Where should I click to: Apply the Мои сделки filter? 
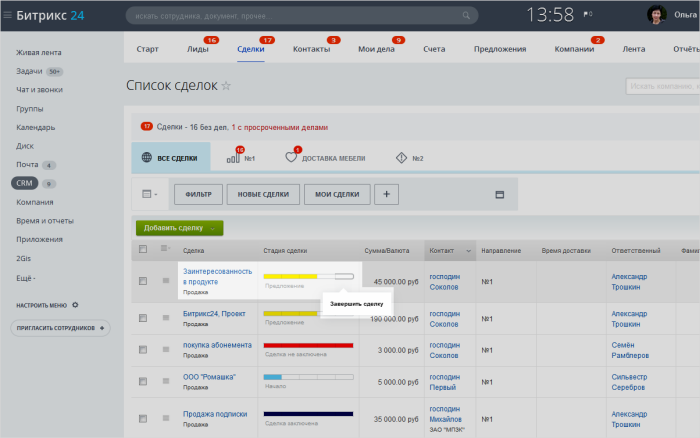click(x=337, y=194)
